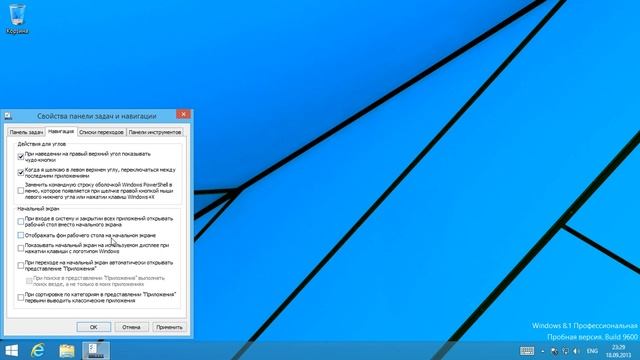Open the Списки переходов tab
This screenshot has height=360, width=640.
(101, 132)
